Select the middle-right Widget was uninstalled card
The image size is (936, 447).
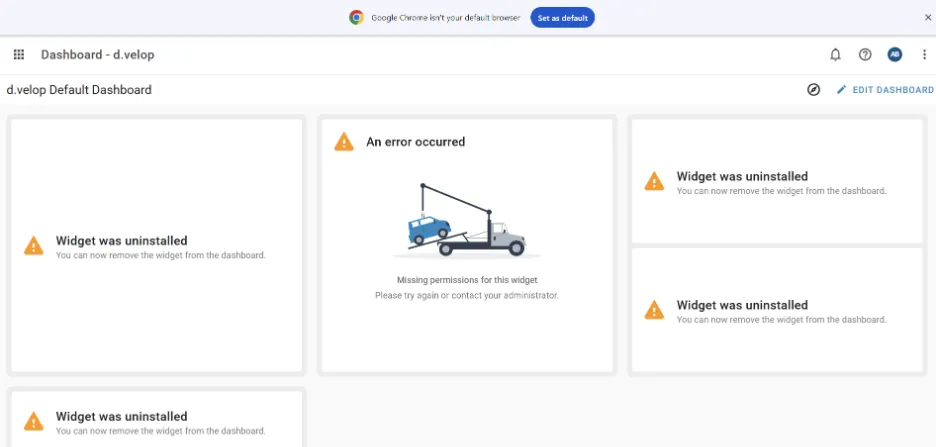[x=777, y=310]
